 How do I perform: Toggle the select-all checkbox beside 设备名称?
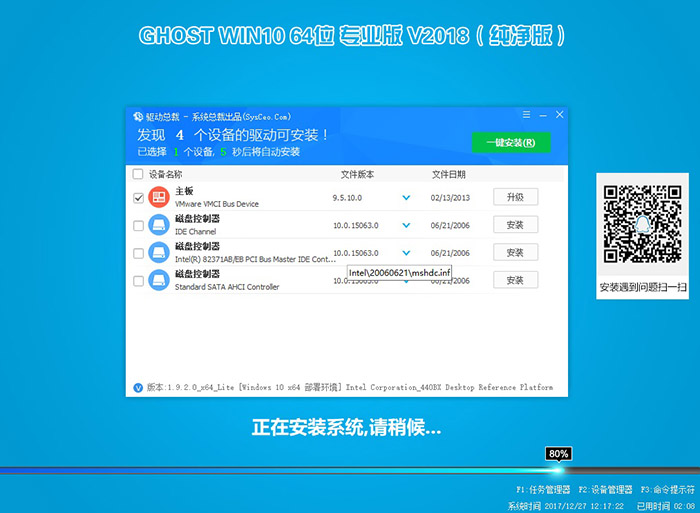coord(138,174)
